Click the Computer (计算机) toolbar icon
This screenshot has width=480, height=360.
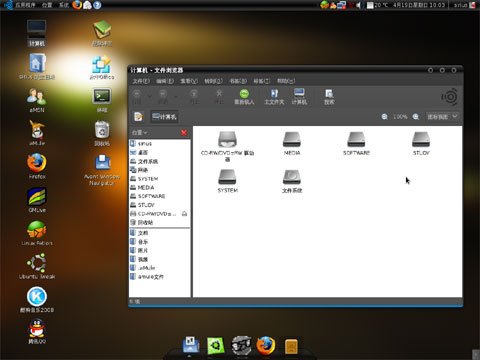pos(299,97)
